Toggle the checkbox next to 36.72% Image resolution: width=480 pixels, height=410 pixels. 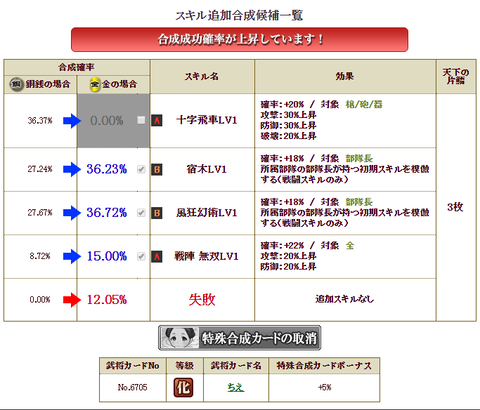[x=141, y=213]
